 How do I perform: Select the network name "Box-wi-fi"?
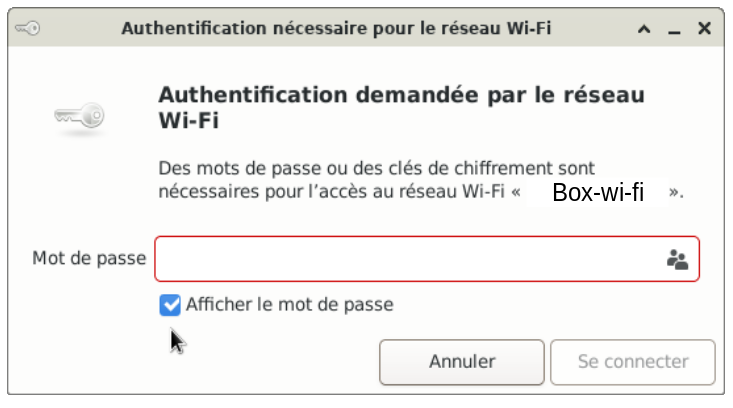pyautogui.click(x=598, y=192)
